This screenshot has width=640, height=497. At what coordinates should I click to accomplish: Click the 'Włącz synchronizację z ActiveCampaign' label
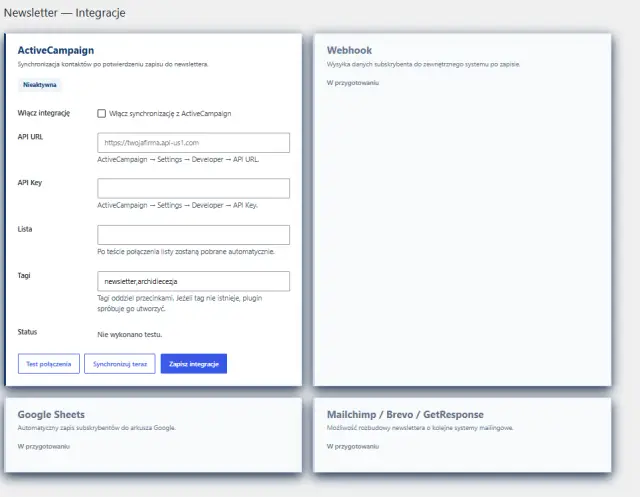(170, 113)
